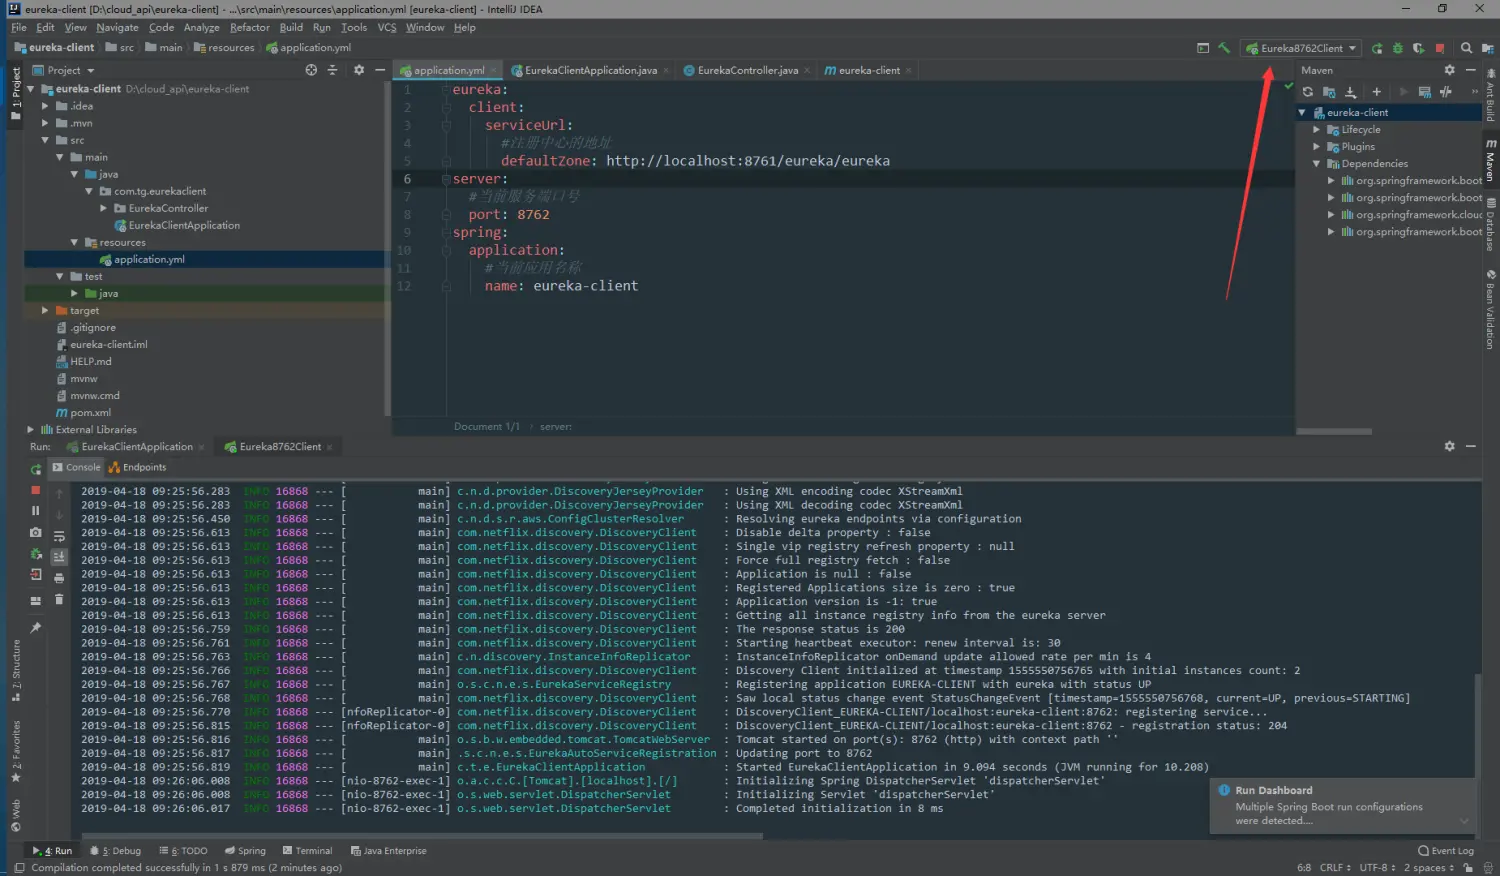Switch to EurekaController.java editor tab
The width and height of the screenshot is (1500, 876).
pyautogui.click(x=747, y=70)
